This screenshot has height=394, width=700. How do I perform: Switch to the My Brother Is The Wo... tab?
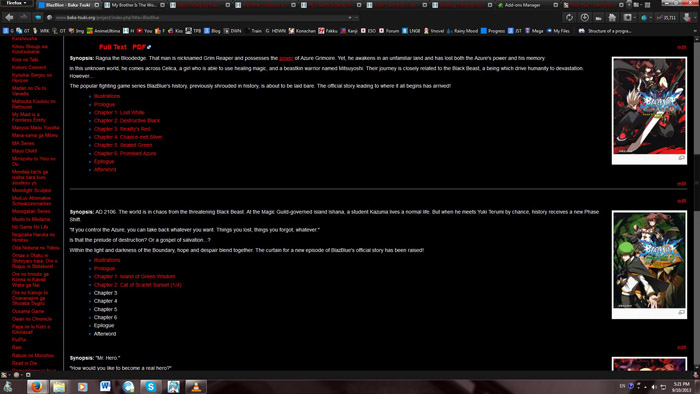click(x=134, y=5)
